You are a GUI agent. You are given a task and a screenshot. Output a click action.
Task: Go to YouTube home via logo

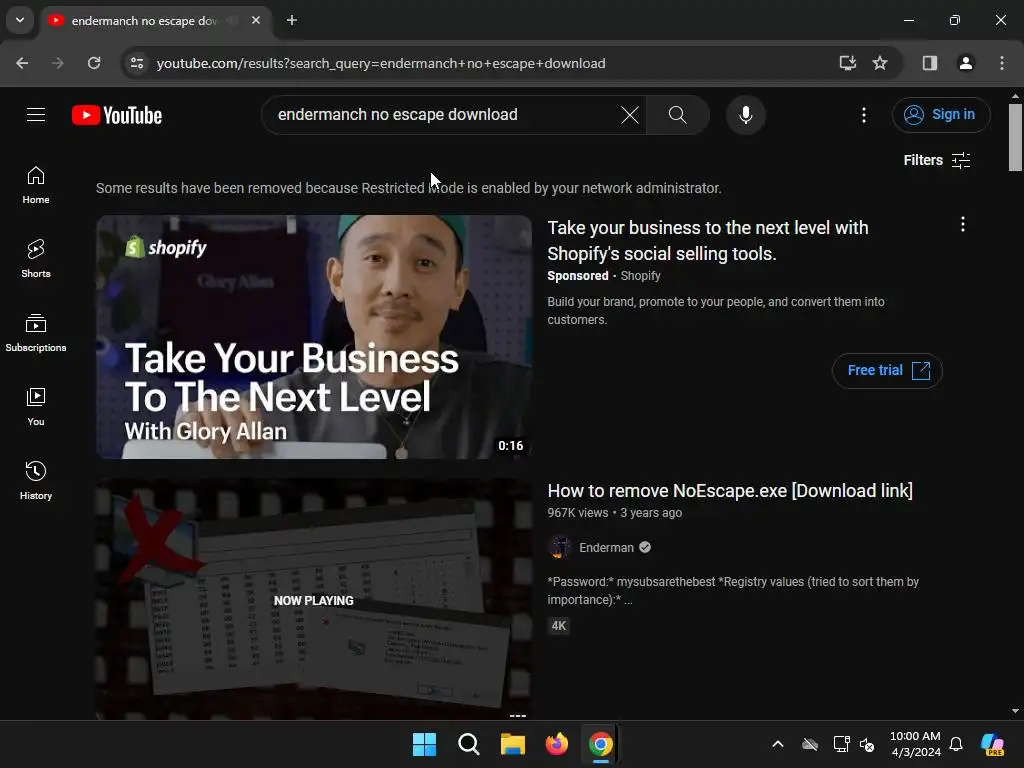pos(117,115)
